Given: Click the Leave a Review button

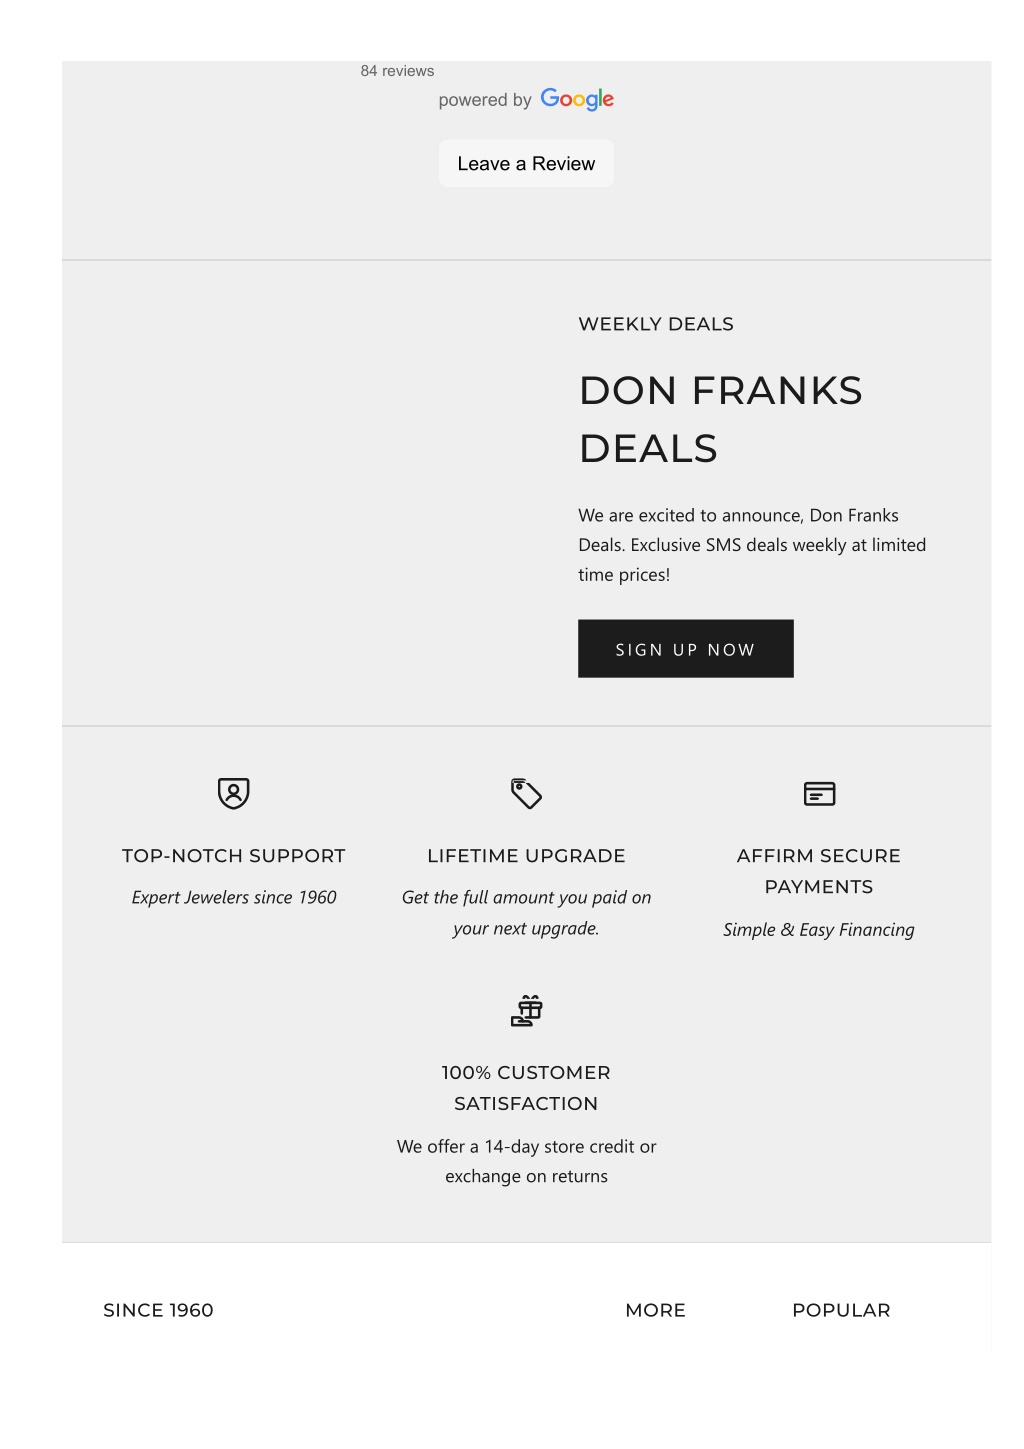Looking at the screenshot, I should [x=526, y=163].
